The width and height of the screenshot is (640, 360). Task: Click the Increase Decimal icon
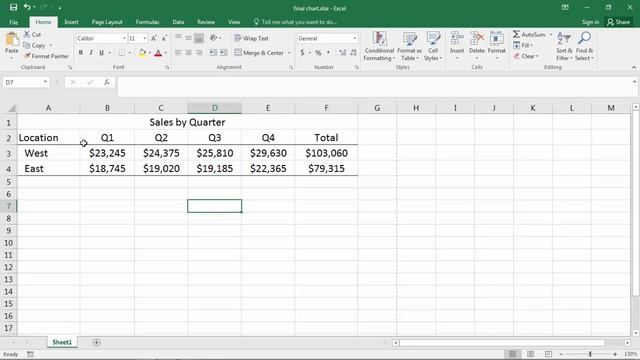coord(342,53)
